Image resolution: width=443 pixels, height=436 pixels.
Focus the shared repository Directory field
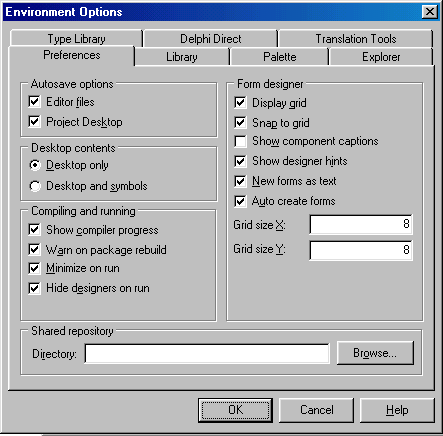pyautogui.click(x=207, y=354)
